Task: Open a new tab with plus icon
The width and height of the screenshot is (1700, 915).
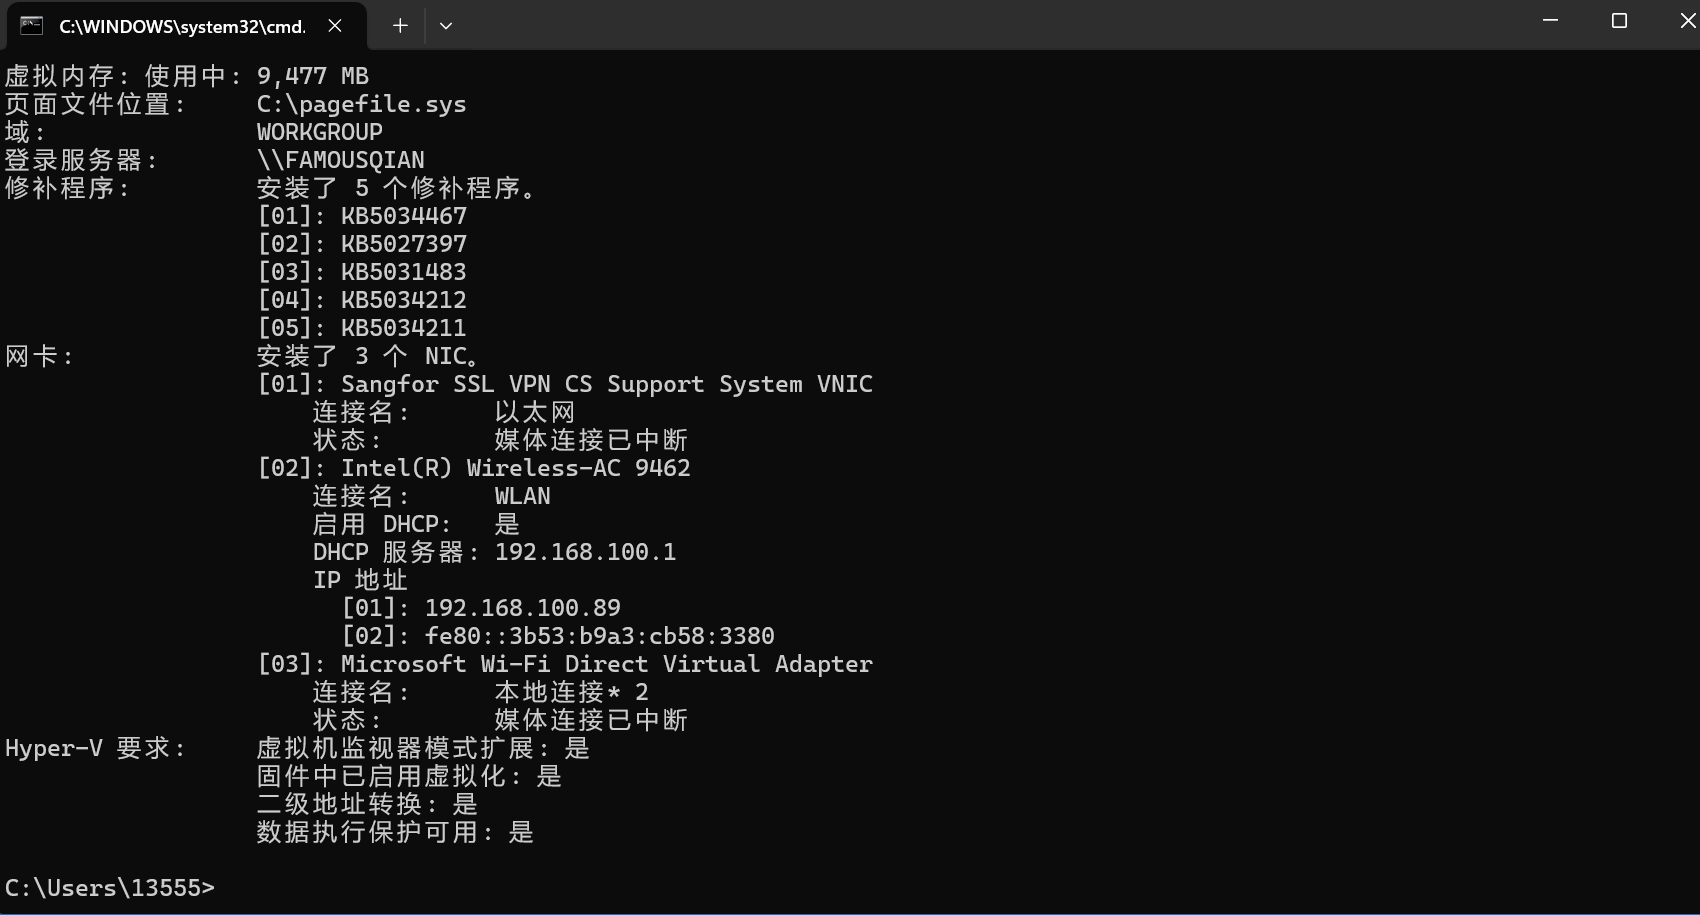Action: (400, 26)
